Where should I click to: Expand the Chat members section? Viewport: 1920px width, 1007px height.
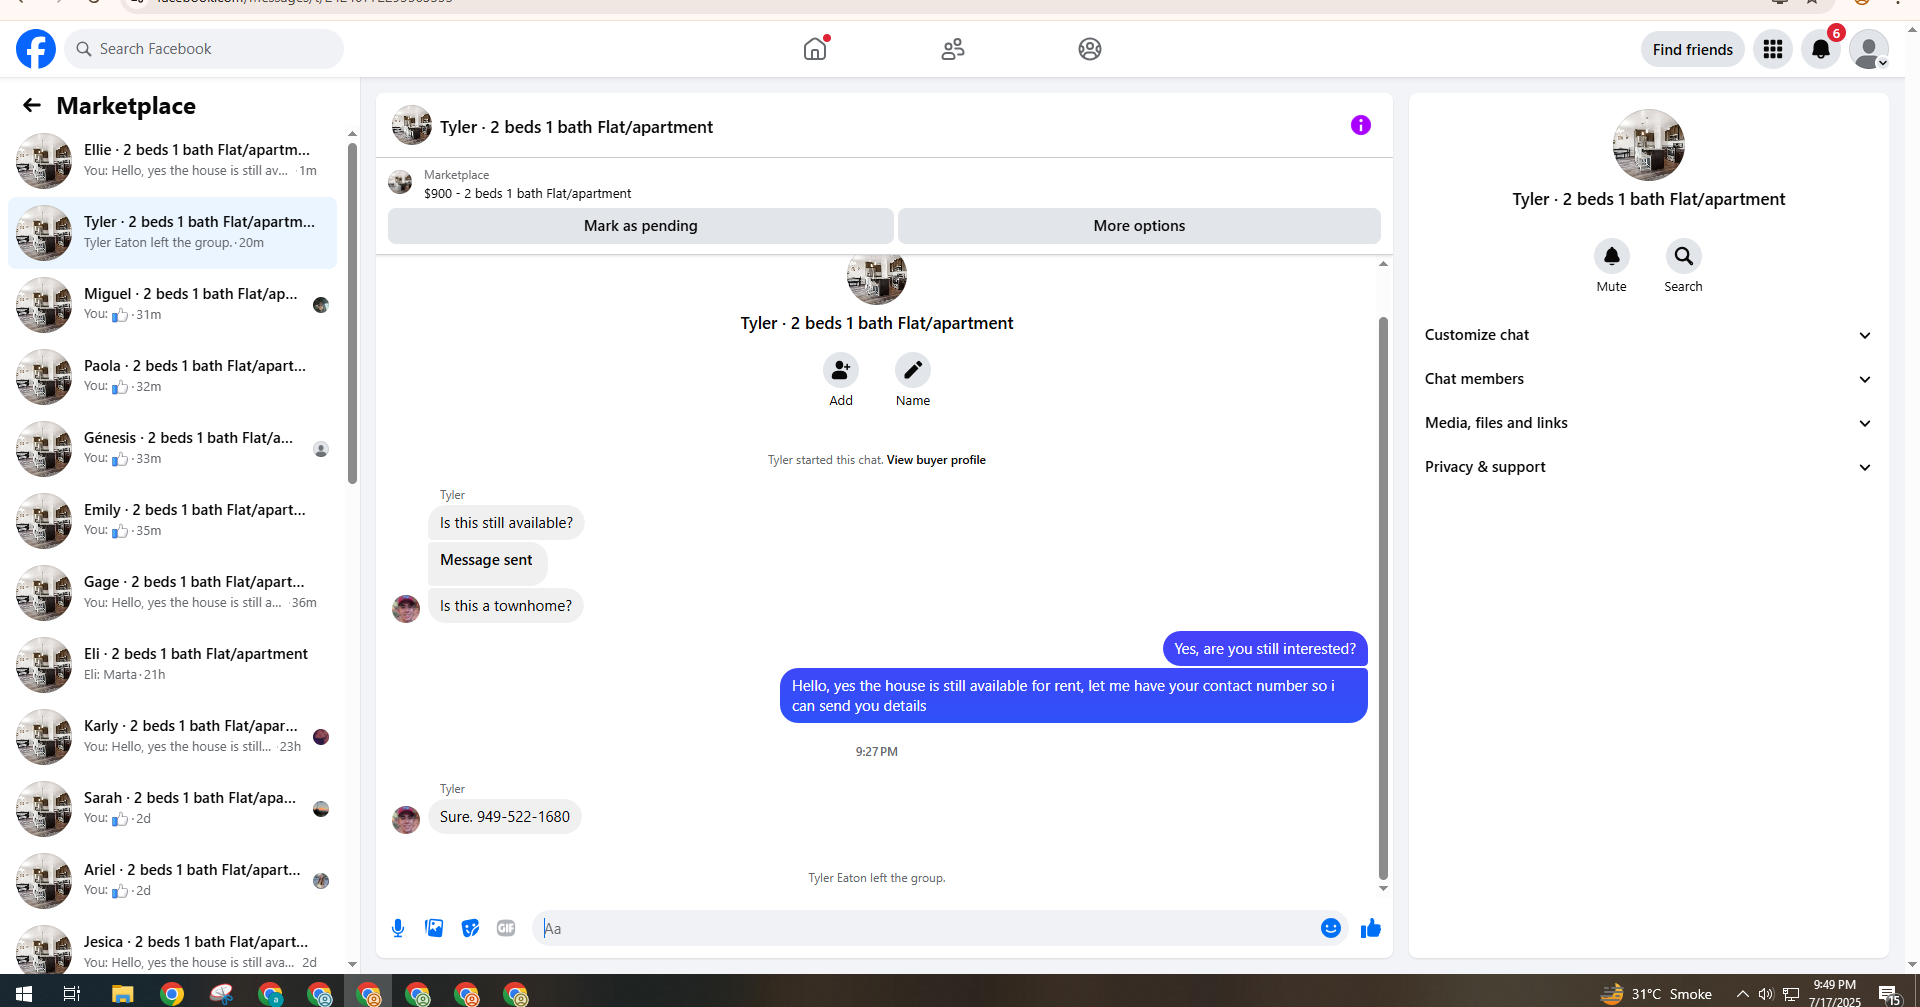(1648, 379)
